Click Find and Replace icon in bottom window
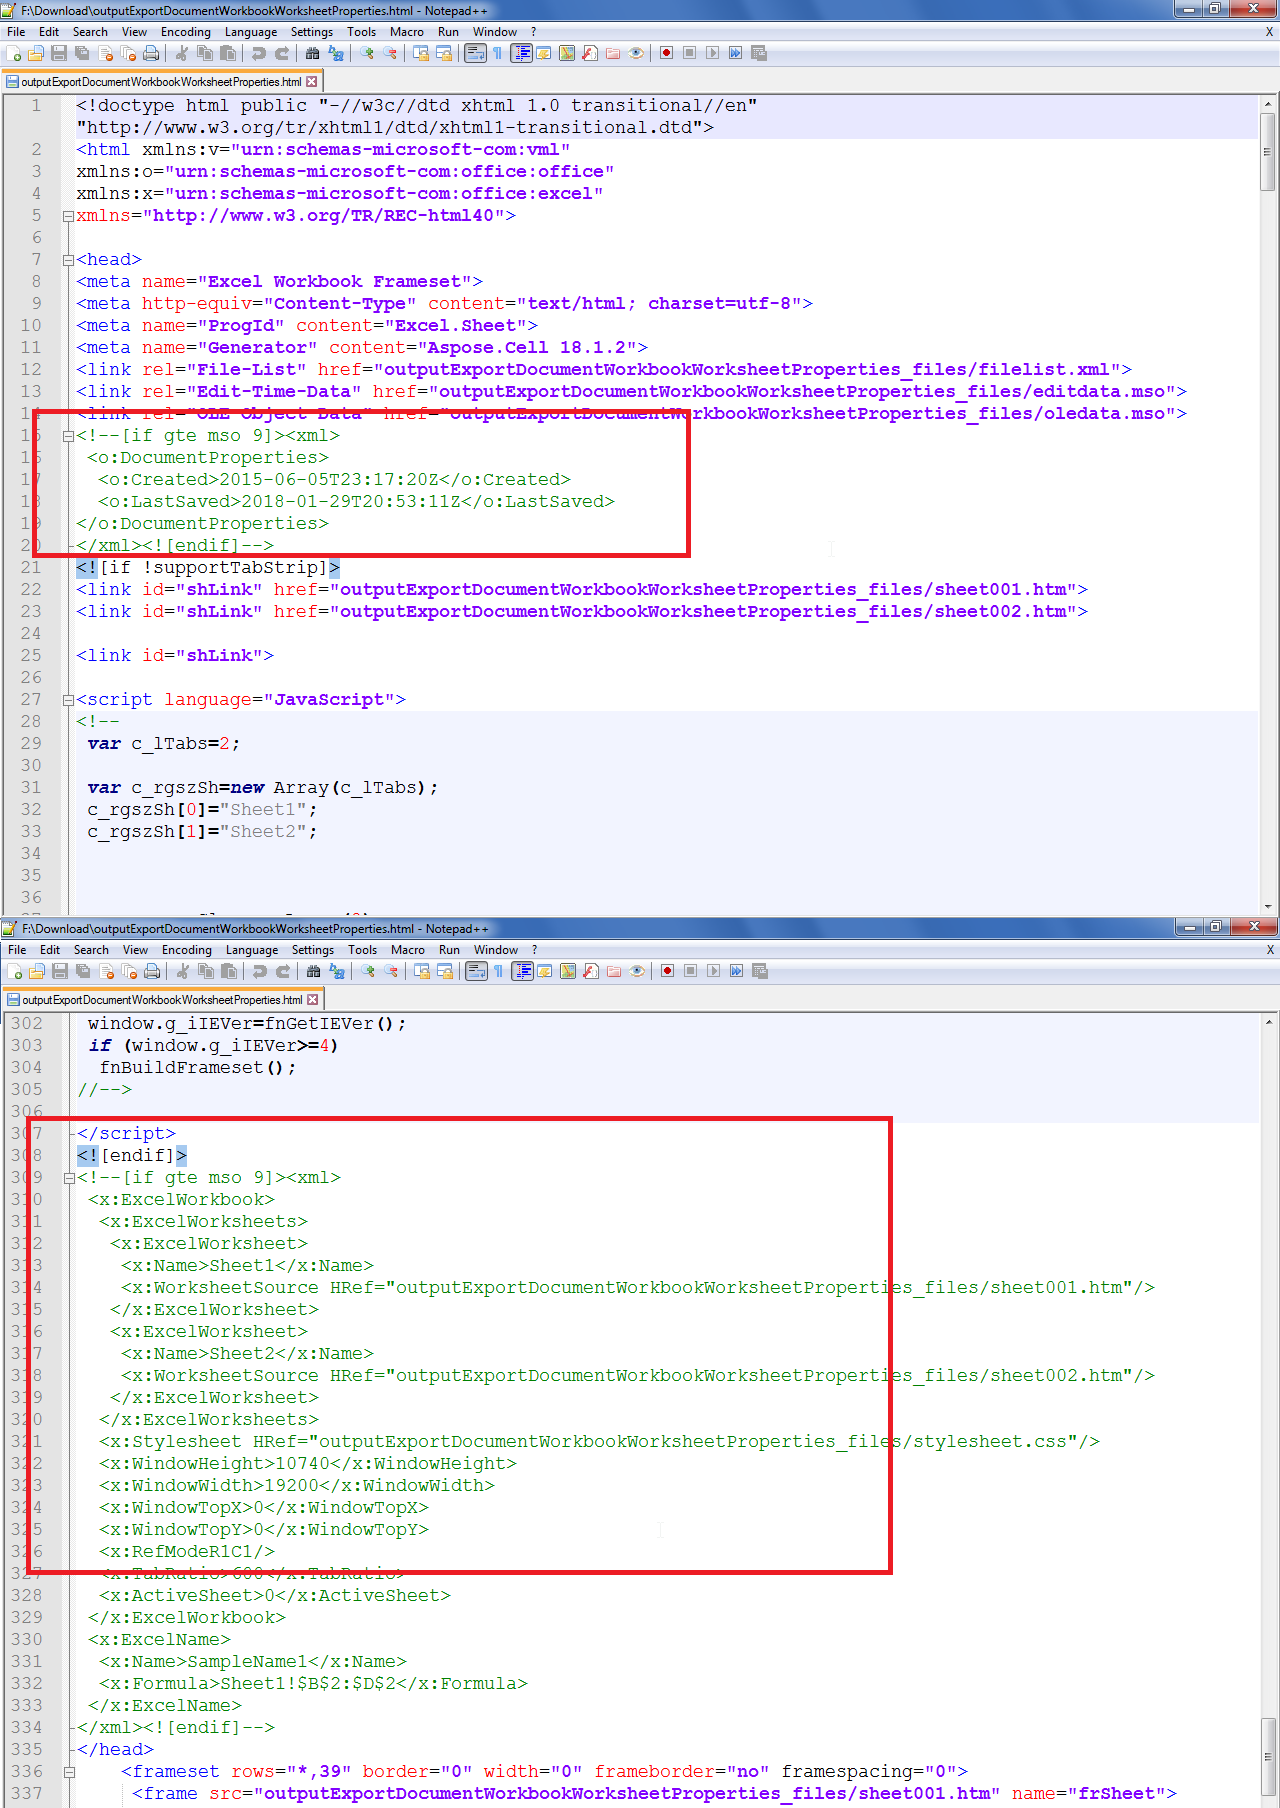 click(337, 971)
